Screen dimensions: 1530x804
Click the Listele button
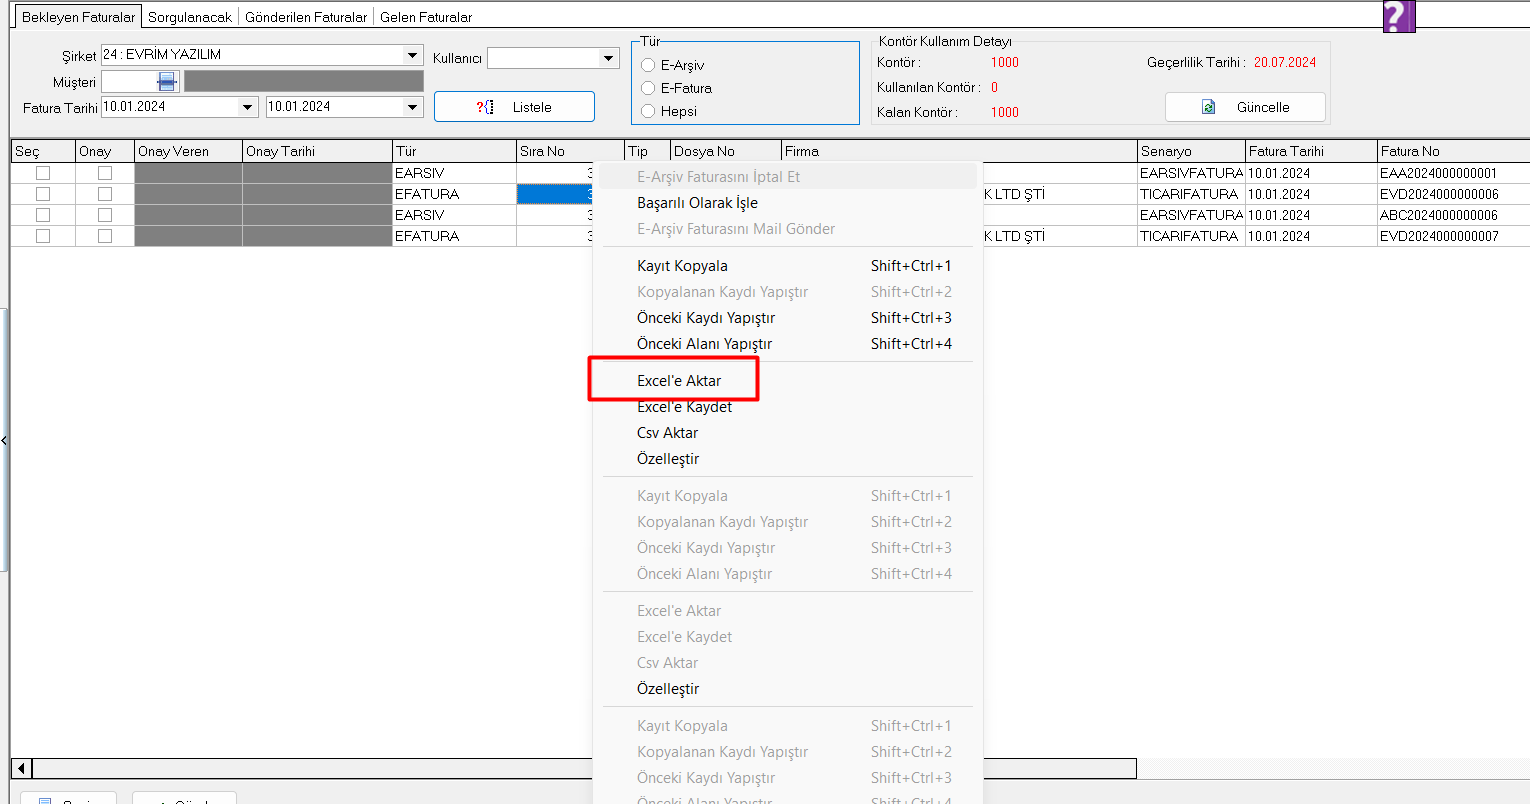[x=514, y=107]
